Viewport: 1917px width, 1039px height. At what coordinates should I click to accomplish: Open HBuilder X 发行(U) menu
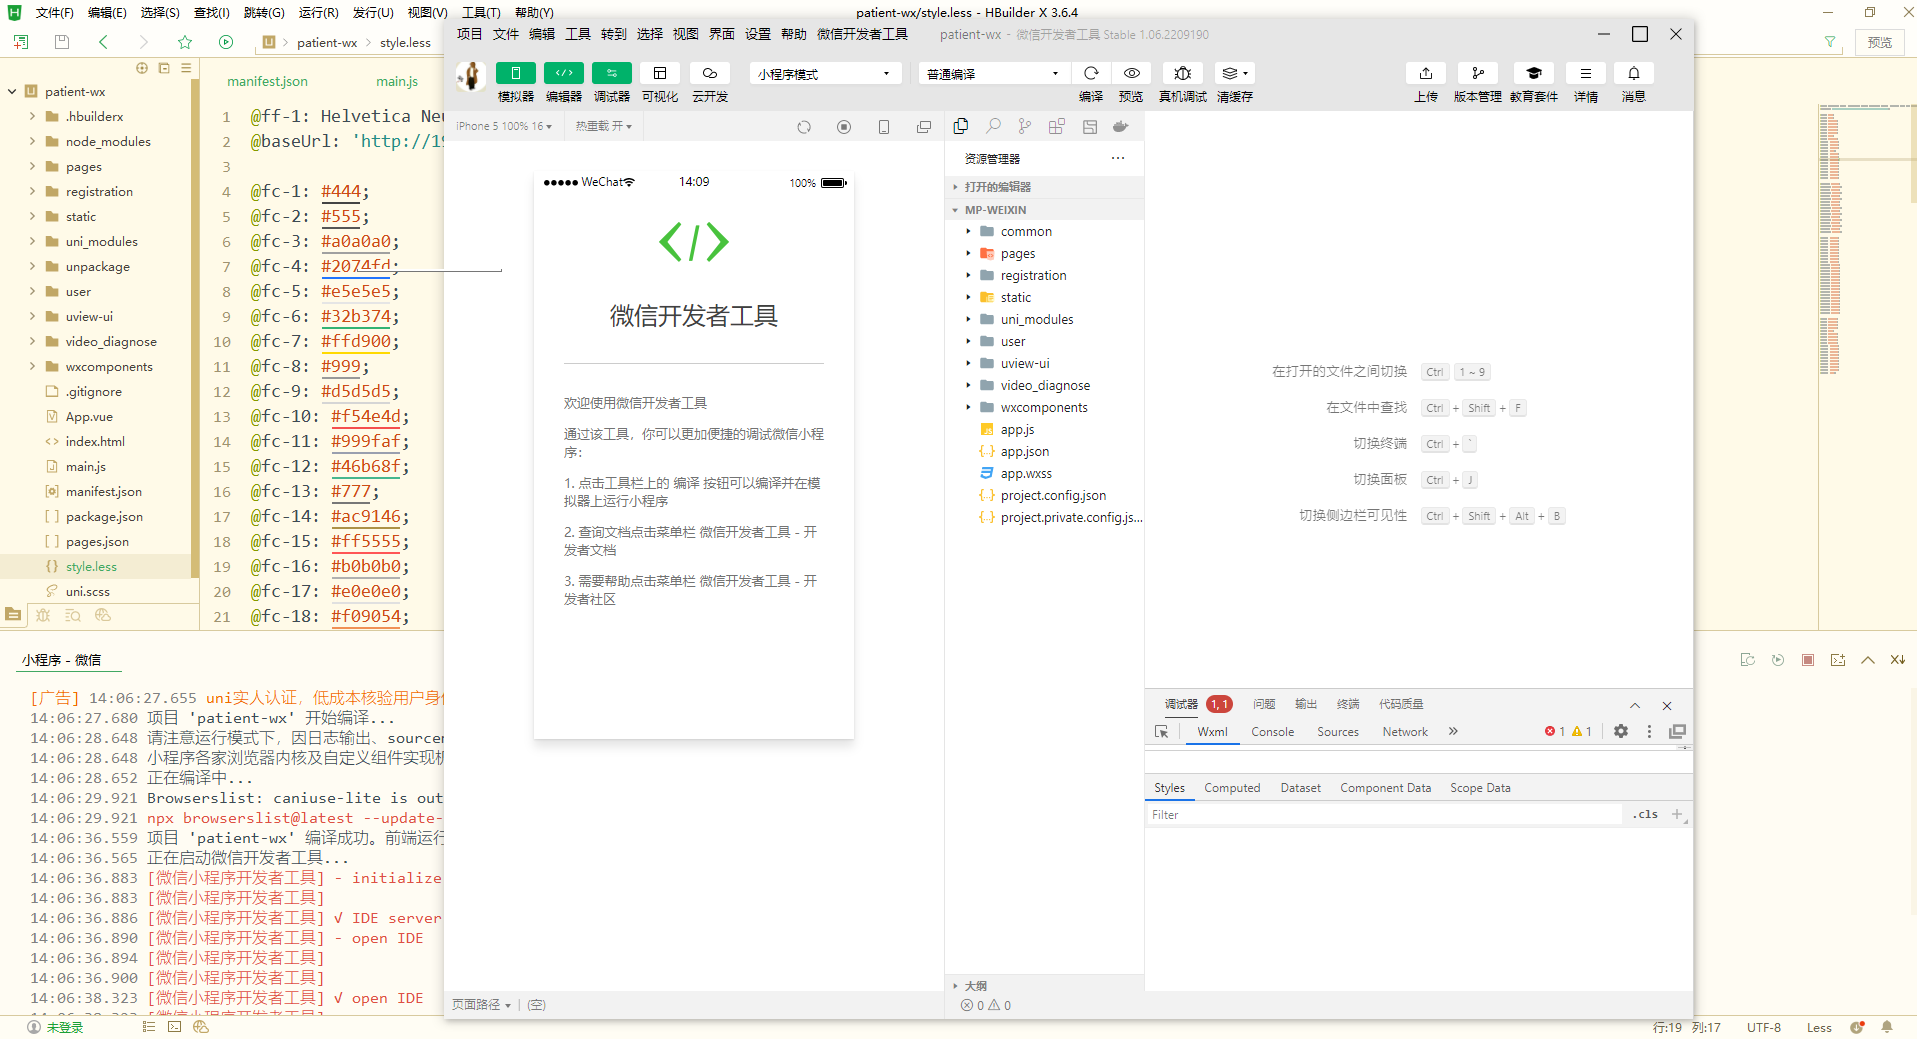pos(372,12)
